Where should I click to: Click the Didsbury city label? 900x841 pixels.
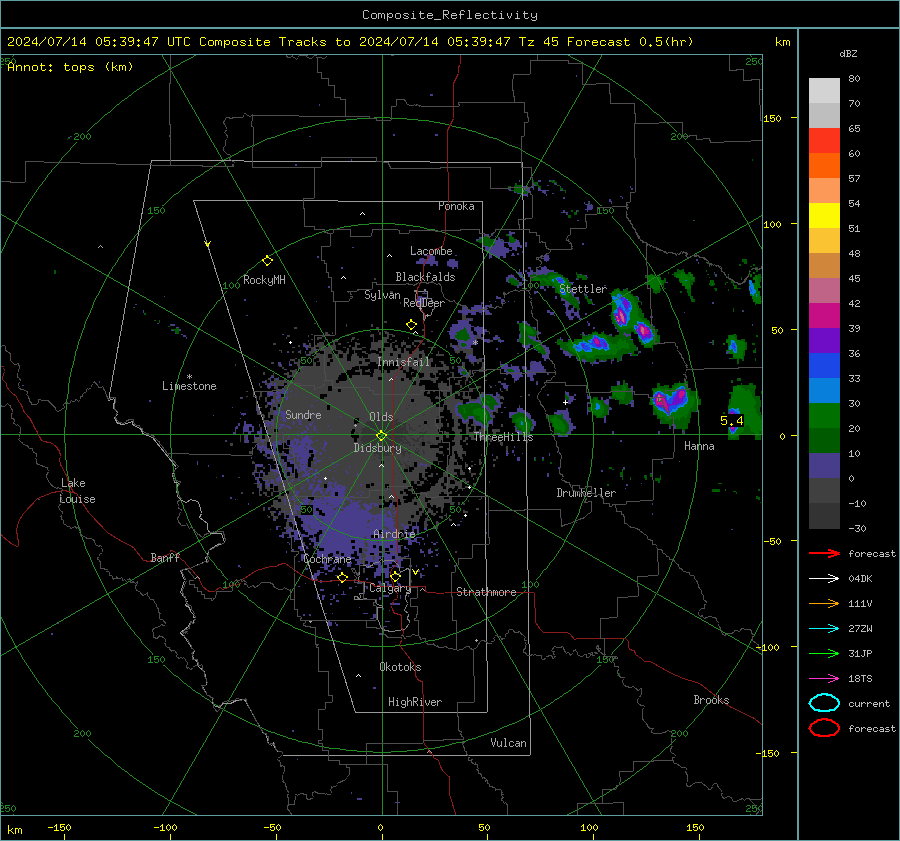coord(378,448)
